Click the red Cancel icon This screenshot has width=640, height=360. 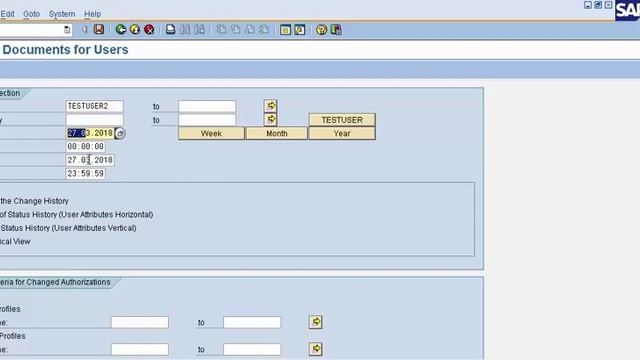click(149, 29)
